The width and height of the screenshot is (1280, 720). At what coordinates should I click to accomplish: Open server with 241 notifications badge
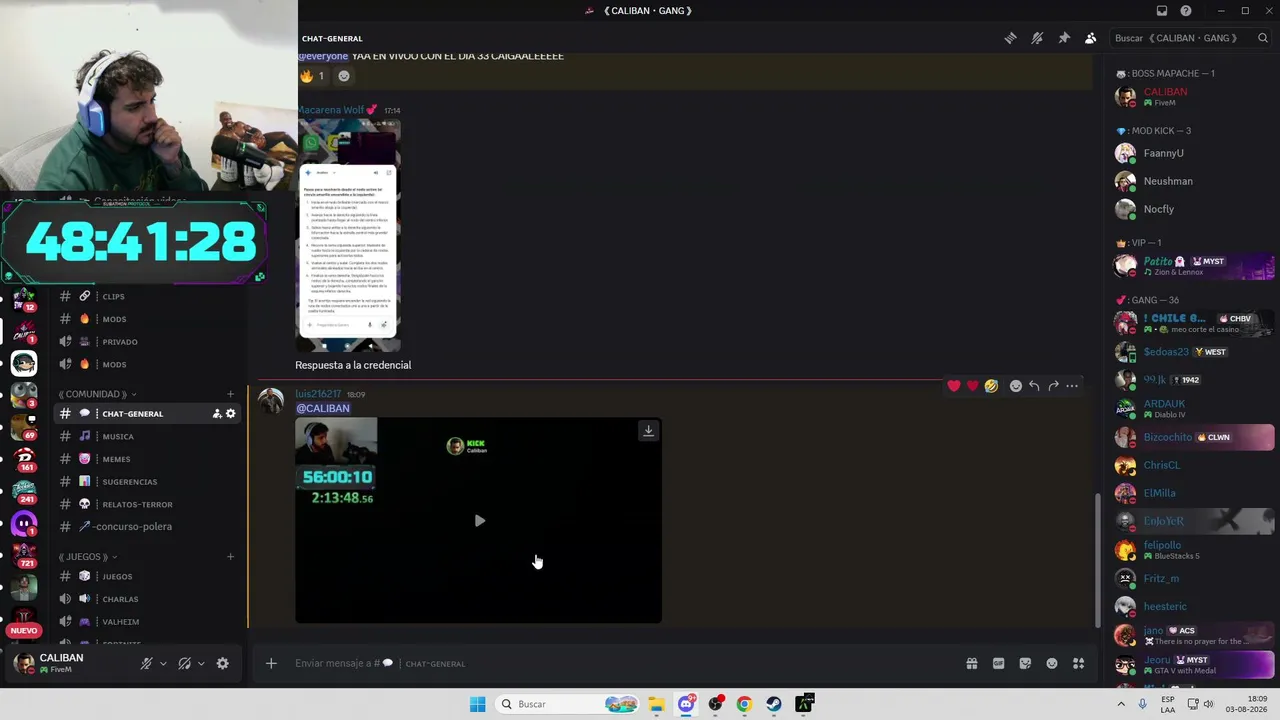tap(24, 491)
